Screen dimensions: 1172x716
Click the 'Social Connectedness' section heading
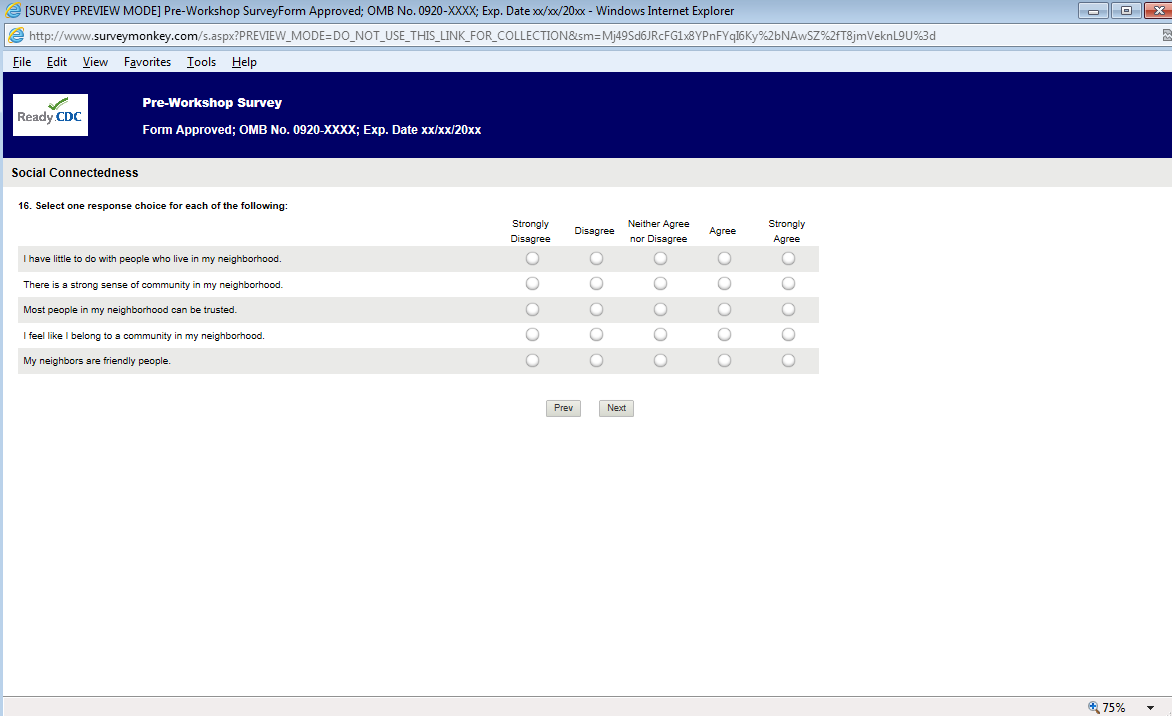coord(75,173)
